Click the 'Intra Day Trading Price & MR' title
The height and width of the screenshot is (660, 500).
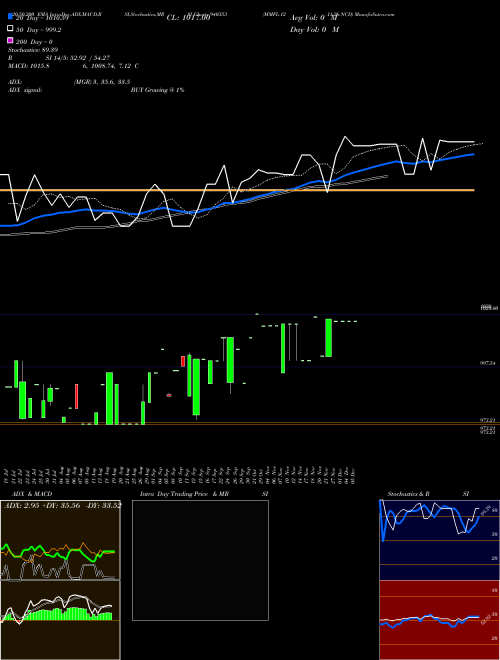tap(184, 494)
